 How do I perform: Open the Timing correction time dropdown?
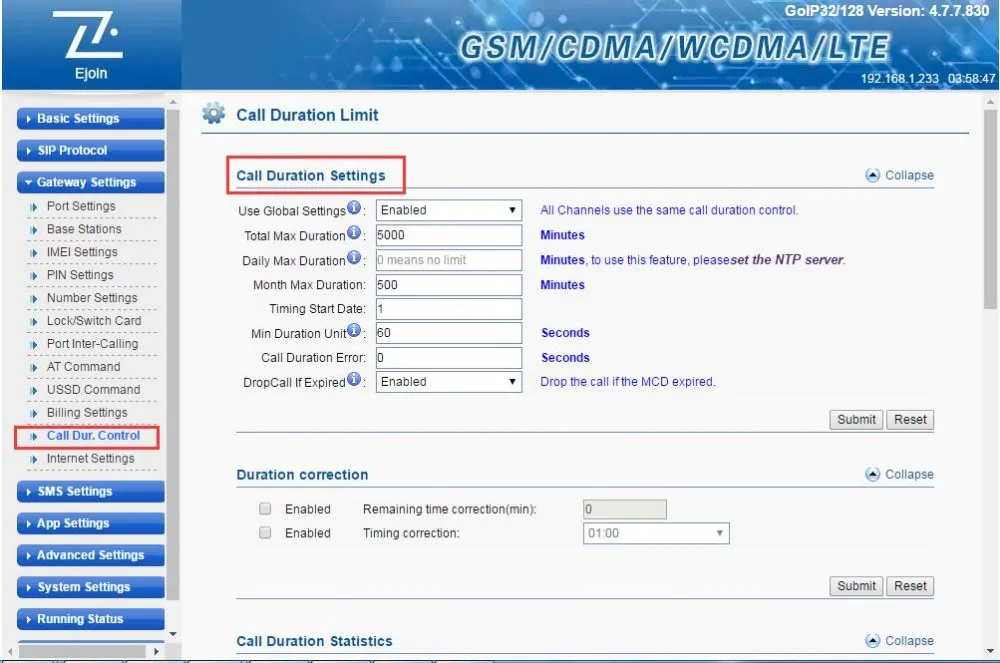(655, 534)
